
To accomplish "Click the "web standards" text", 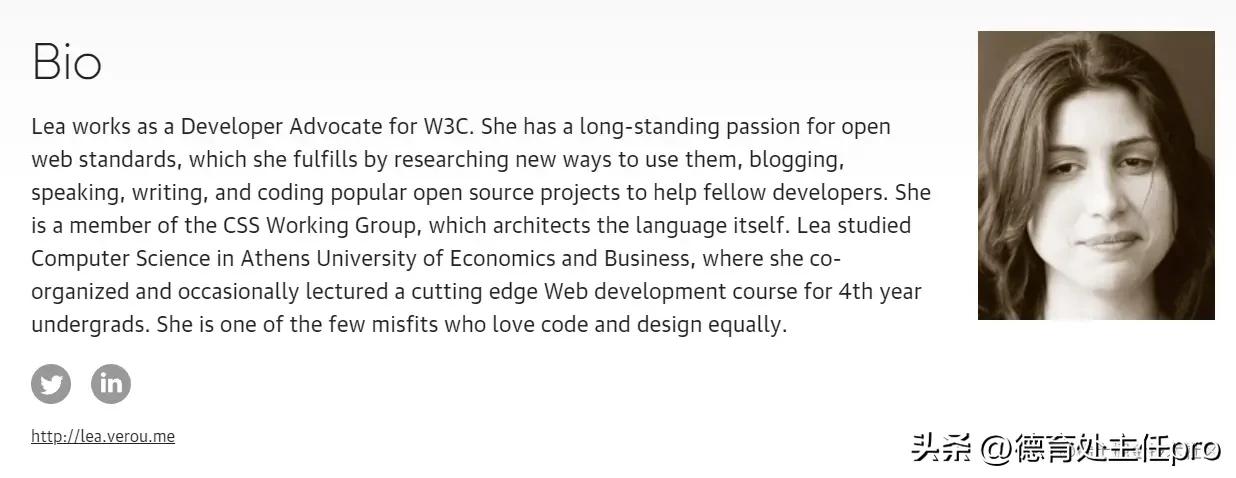I will tap(104, 160).
